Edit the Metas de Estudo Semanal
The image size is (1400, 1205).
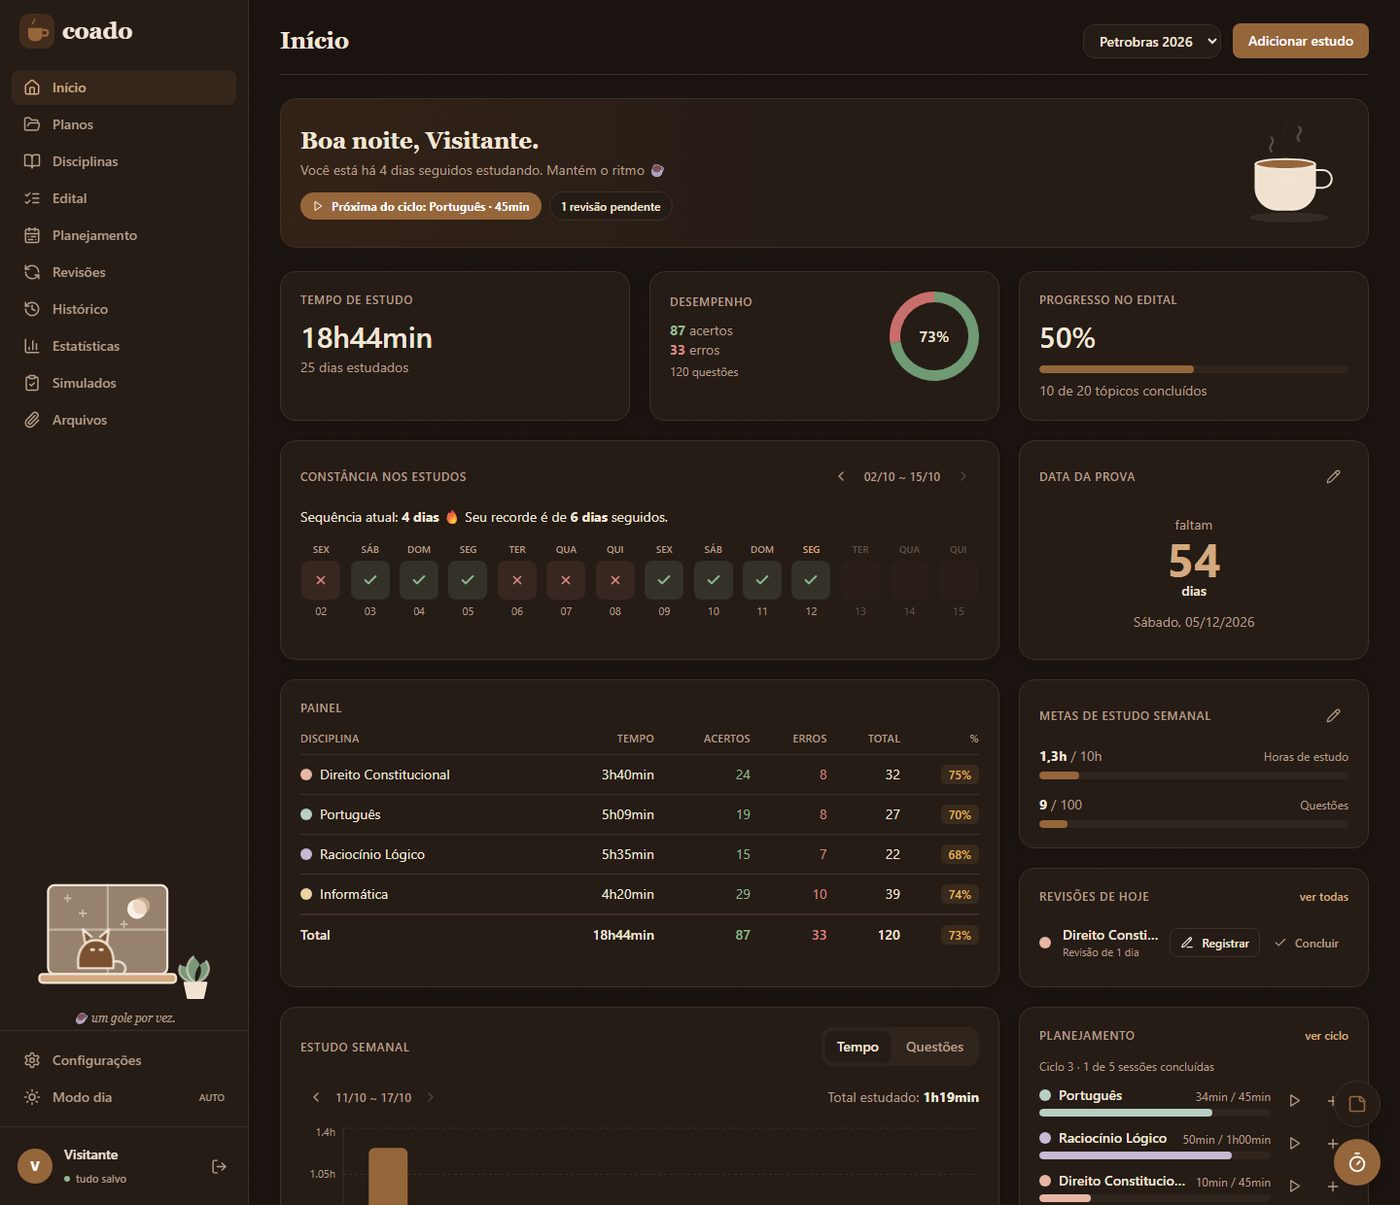[x=1333, y=716]
